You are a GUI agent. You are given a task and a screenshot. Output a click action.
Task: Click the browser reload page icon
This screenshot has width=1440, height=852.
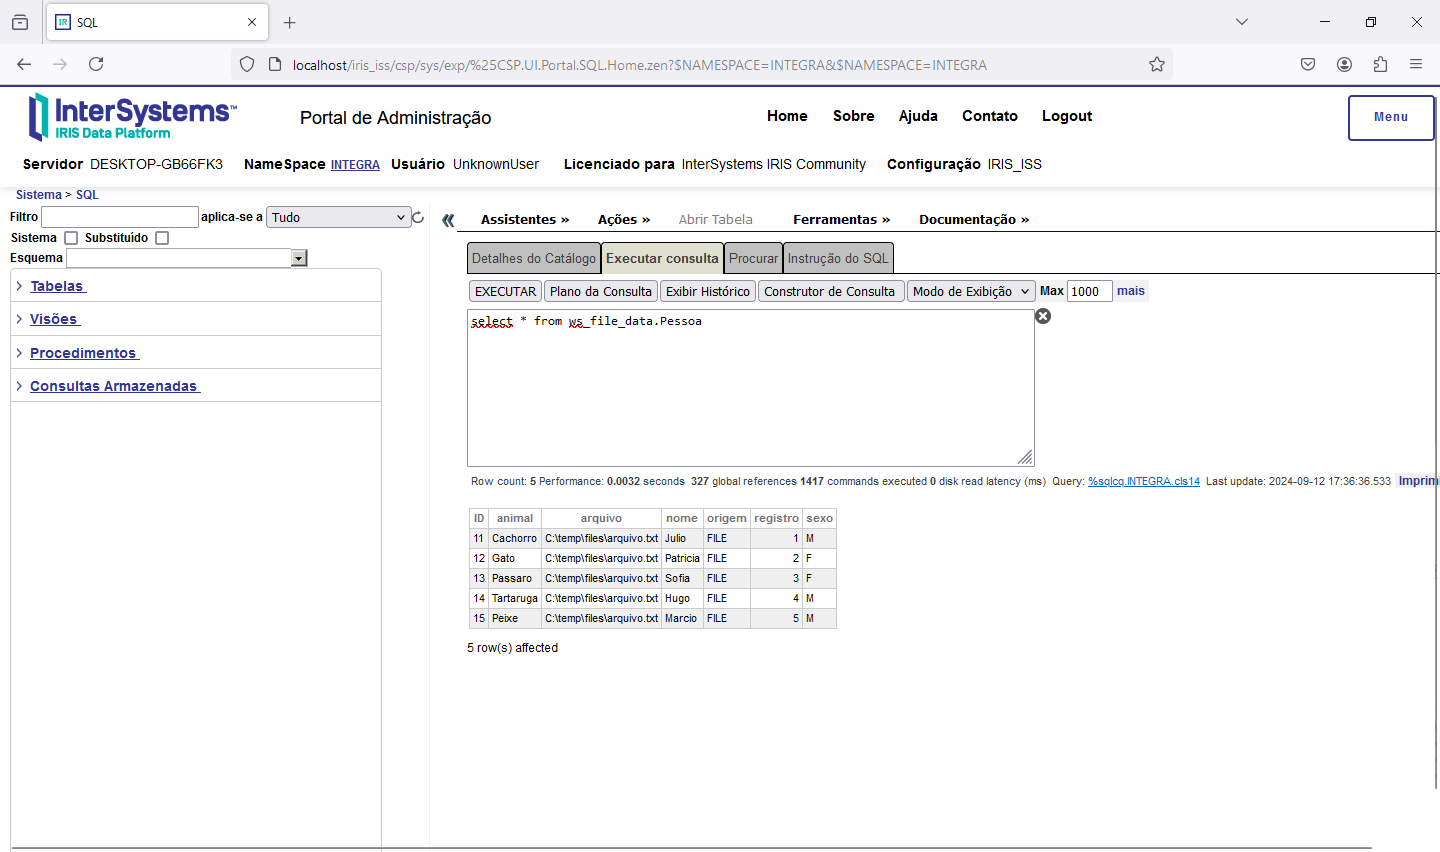click(x=96, y=64)
